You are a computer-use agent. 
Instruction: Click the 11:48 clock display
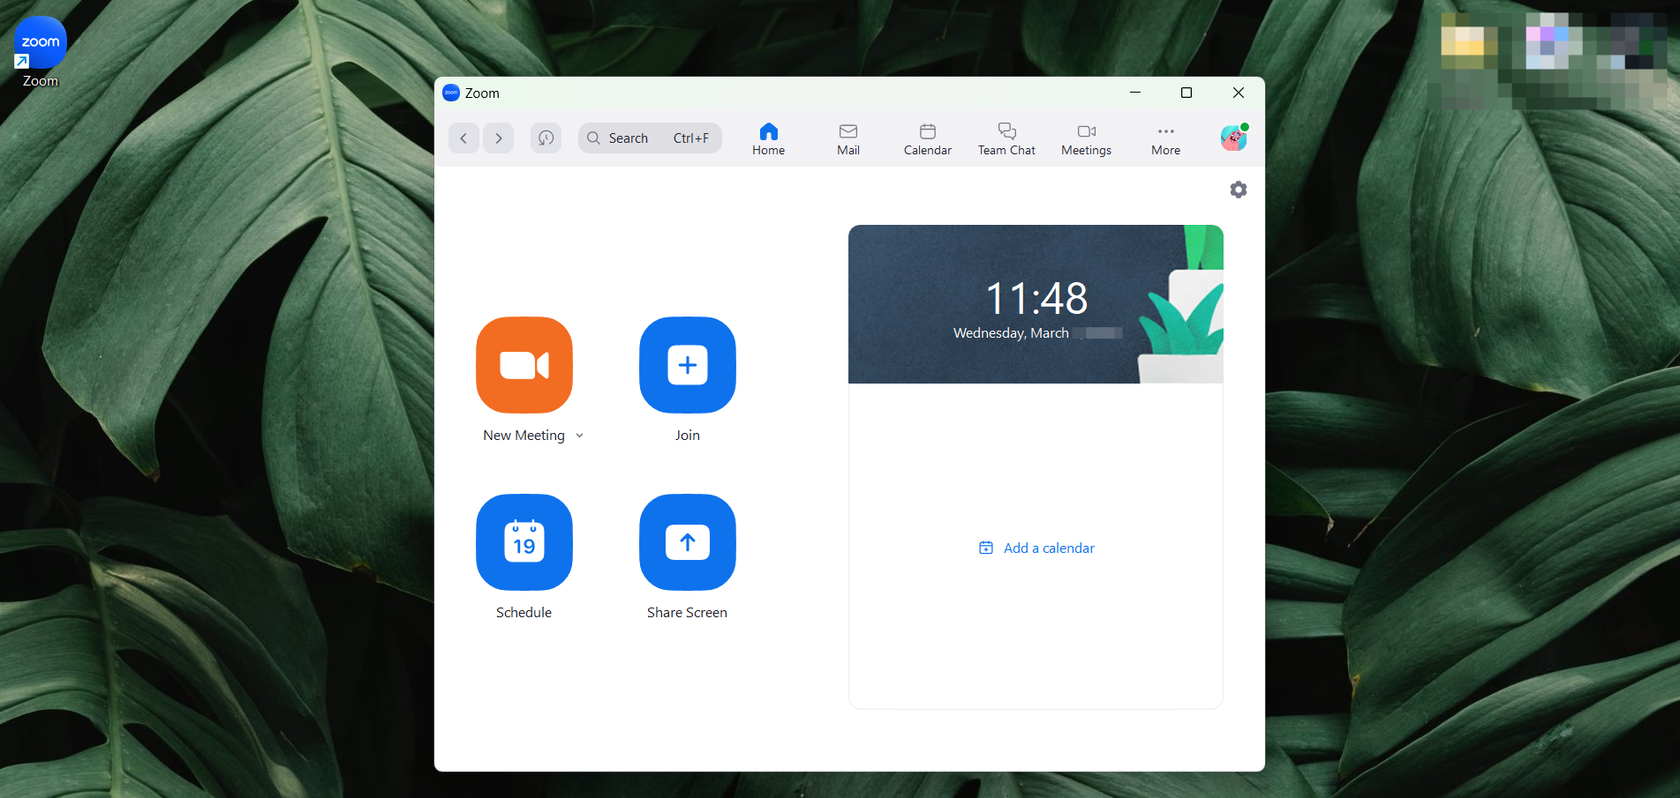(x=1036, y=298)
